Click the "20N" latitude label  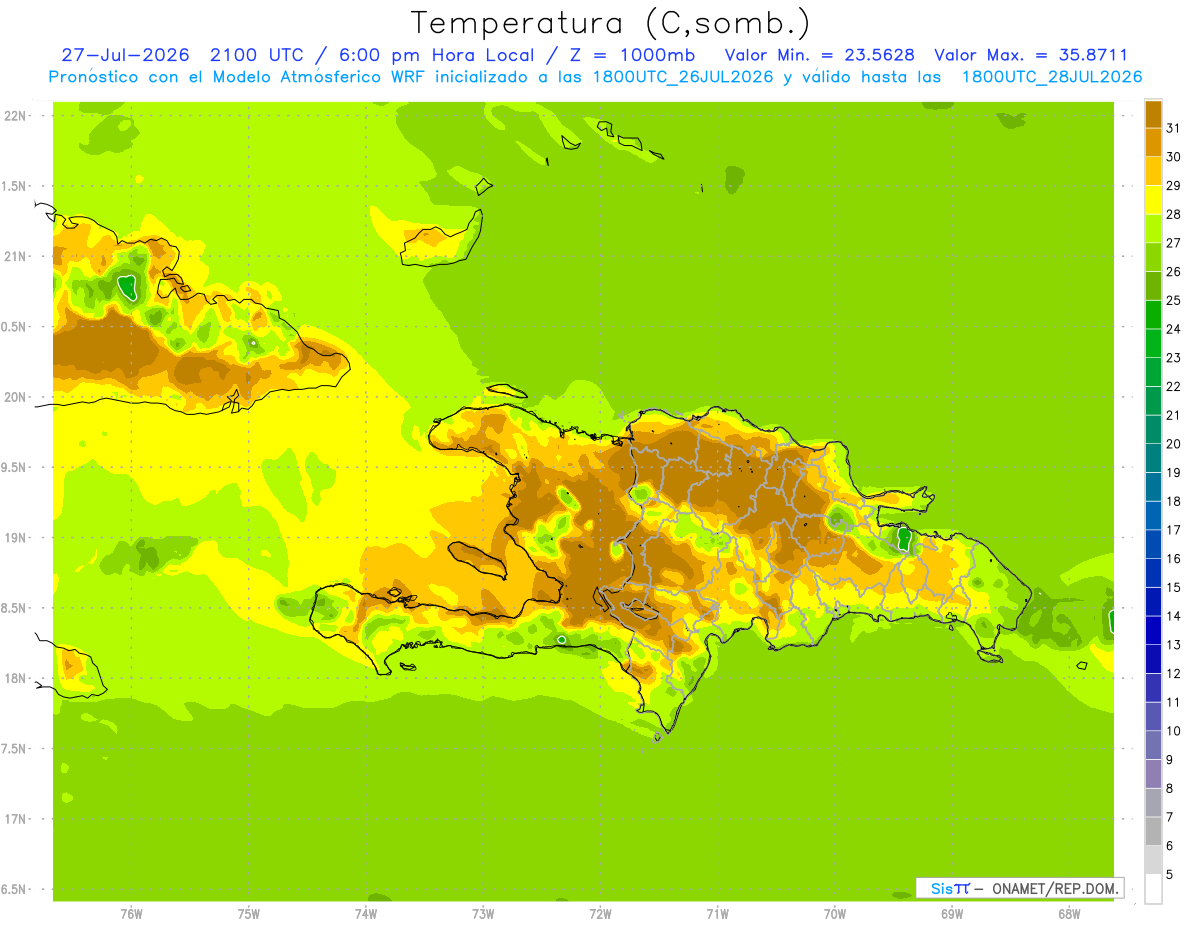click(15, 397)
